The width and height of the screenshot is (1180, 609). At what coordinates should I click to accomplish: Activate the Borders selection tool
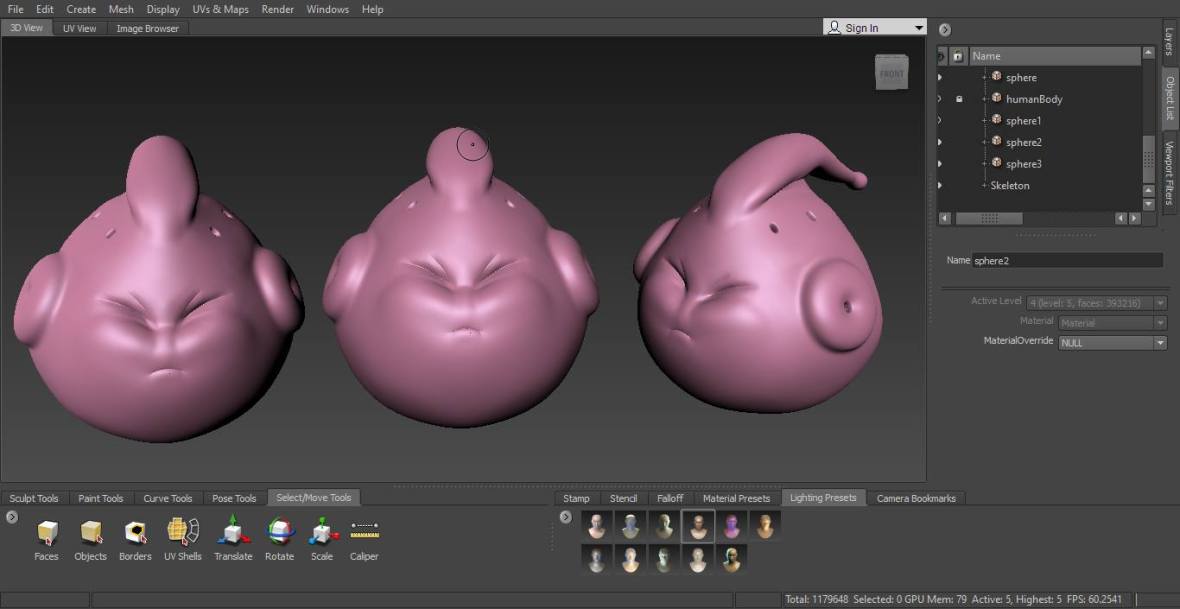click(135, 532)
